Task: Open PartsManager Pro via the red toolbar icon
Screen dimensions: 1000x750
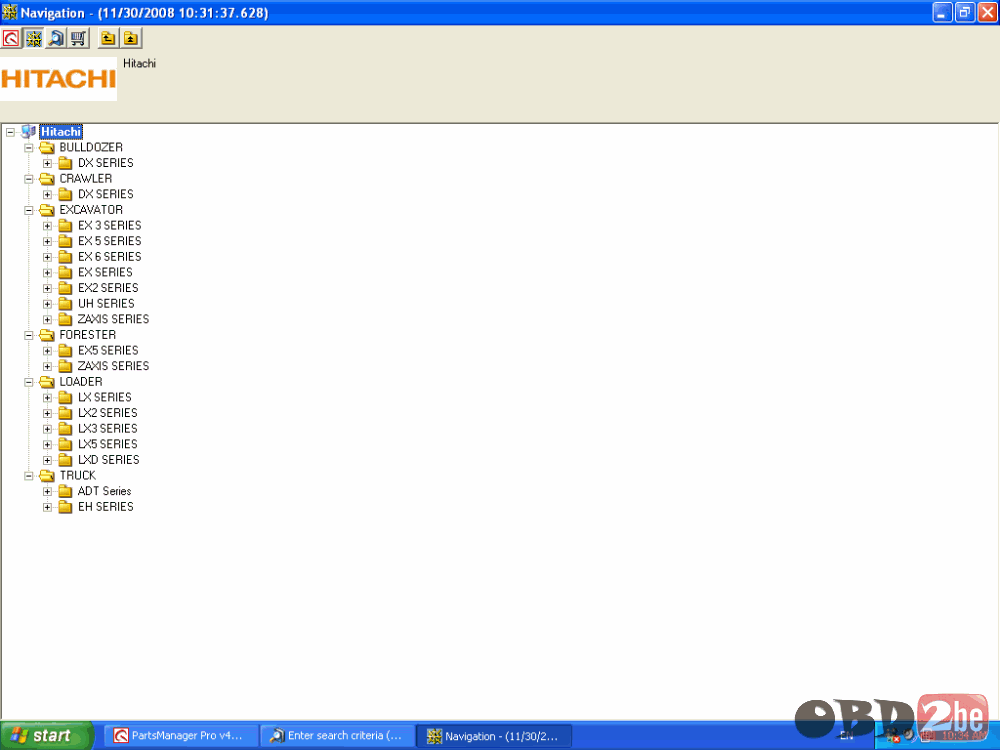Action: click(11, 39)
